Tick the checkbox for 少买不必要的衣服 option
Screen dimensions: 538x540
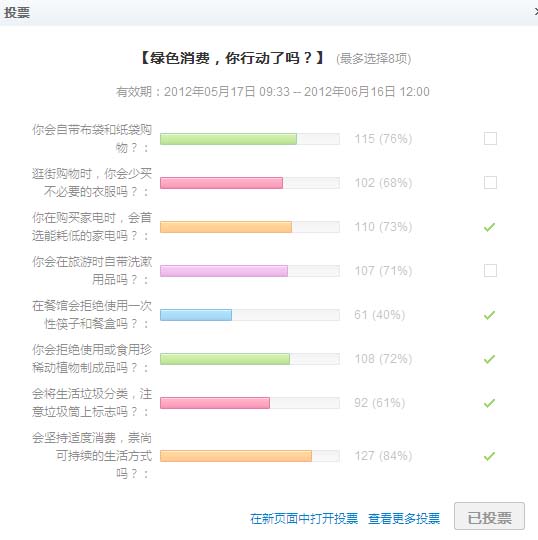pyautogui.click(x=490, y=183)
